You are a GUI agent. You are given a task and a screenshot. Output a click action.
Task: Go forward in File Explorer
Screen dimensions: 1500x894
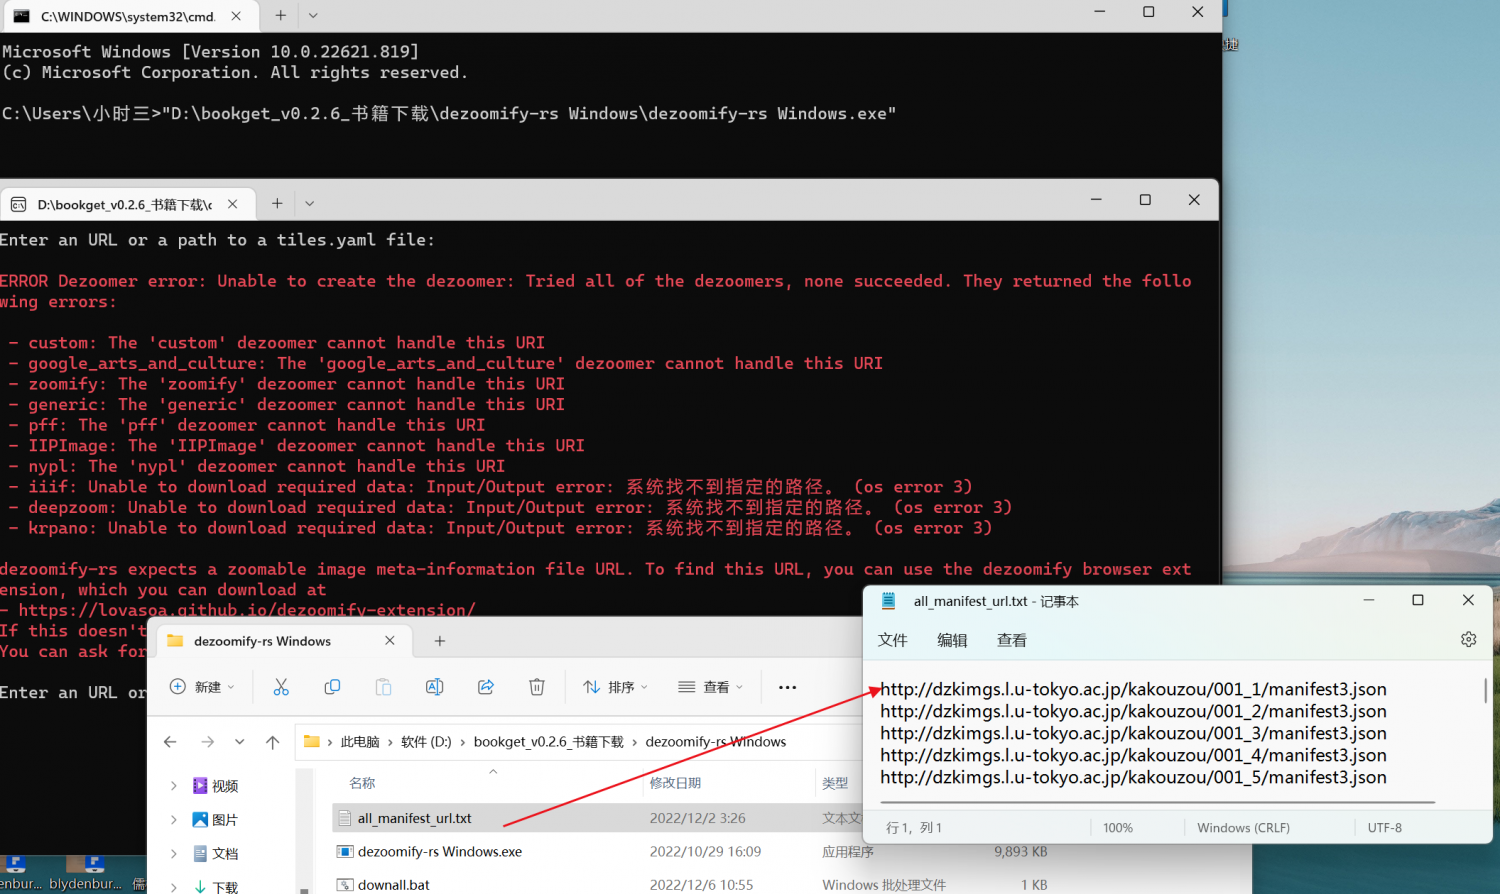(x=207, y=742)
